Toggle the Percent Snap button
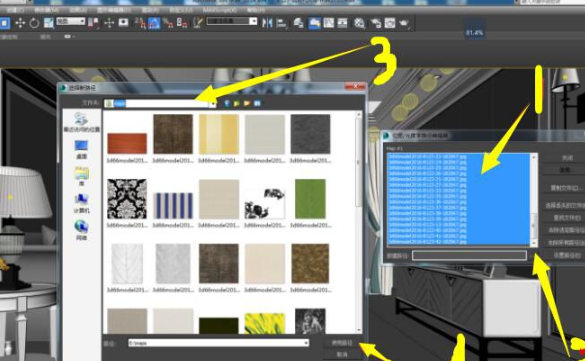 168,23
